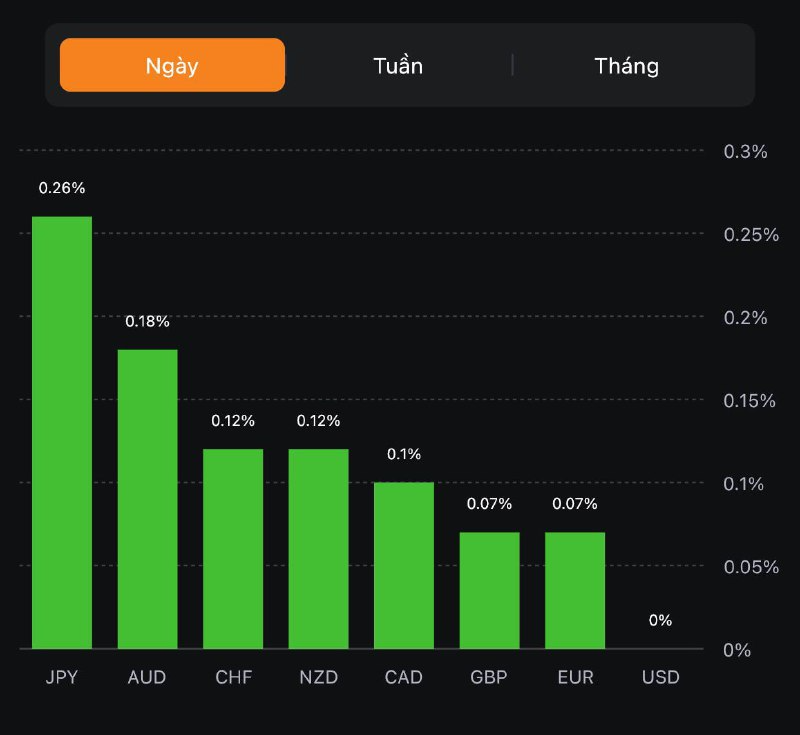Image resolution: width=800 pixels, height=735 pixels.
Task: Click the 0% value above USD
Action: 660,620
